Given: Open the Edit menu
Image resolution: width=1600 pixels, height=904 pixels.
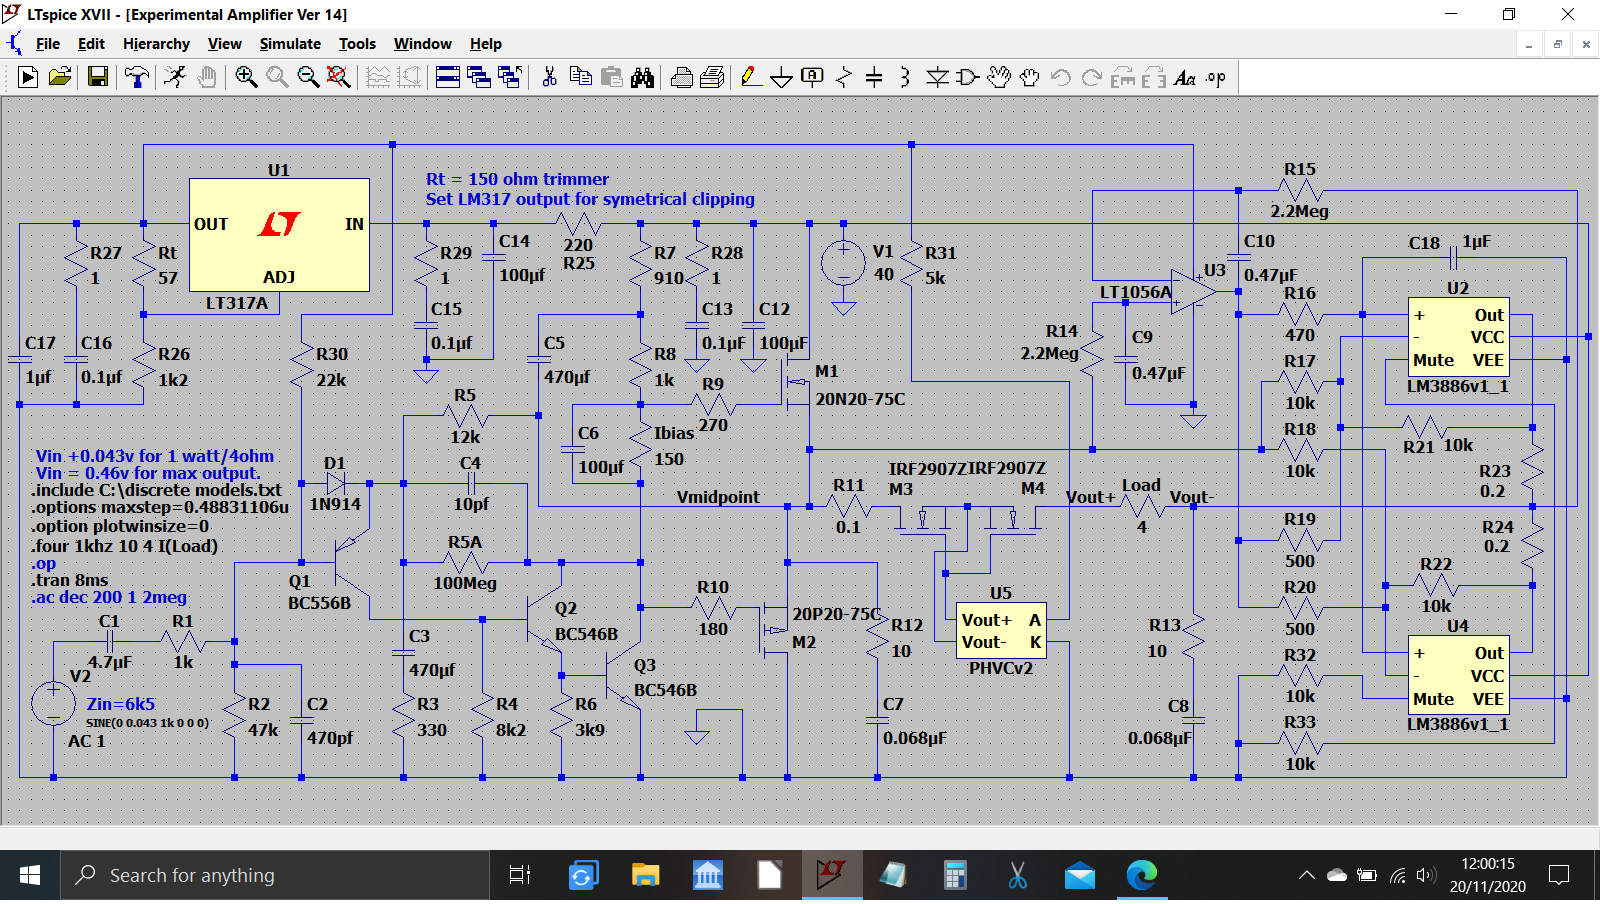Looking at the screenshot, I should click(91, 44).
